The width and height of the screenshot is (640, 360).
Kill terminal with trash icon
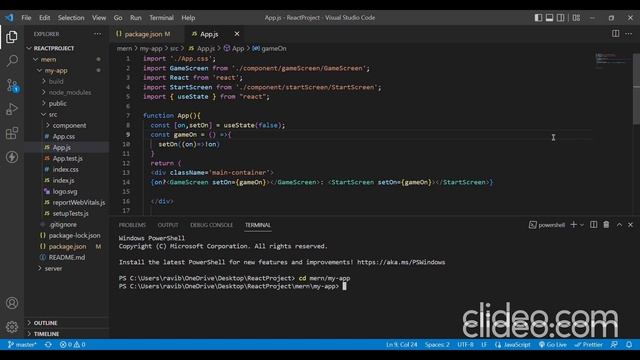[x=606, y=225]
